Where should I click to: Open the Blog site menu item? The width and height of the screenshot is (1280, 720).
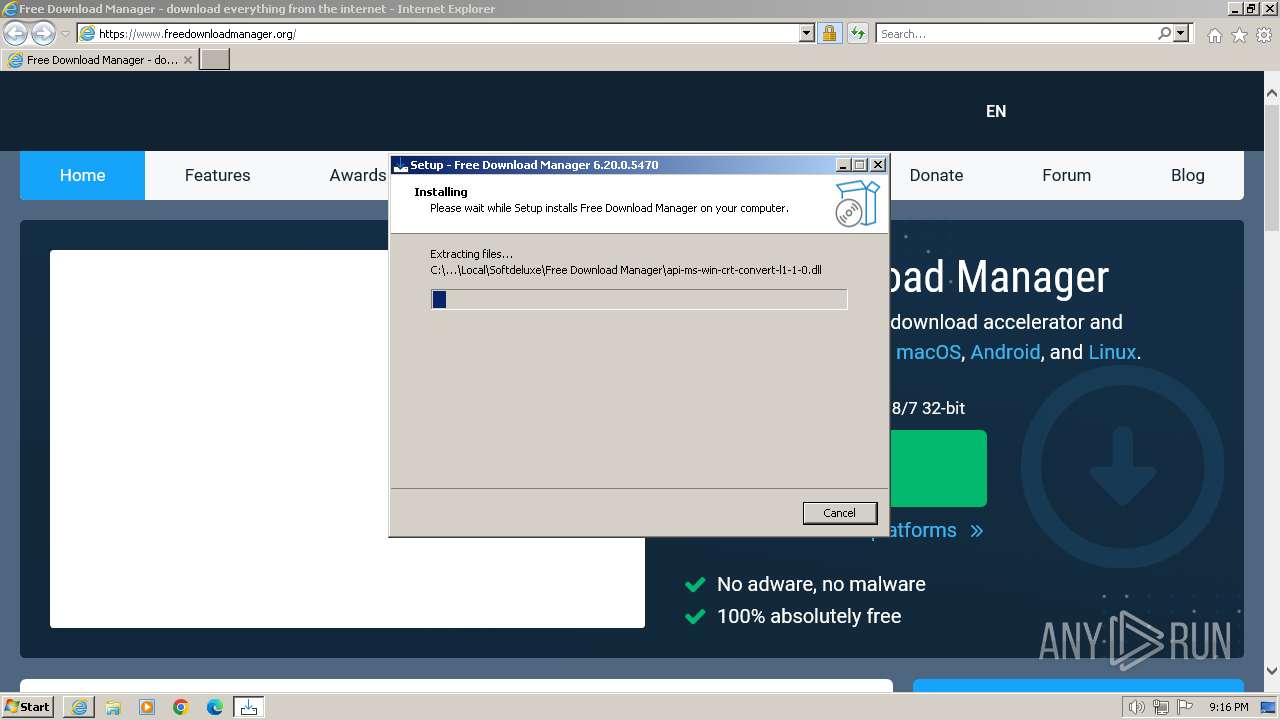pyautogui.click(x=1187, y=175)
